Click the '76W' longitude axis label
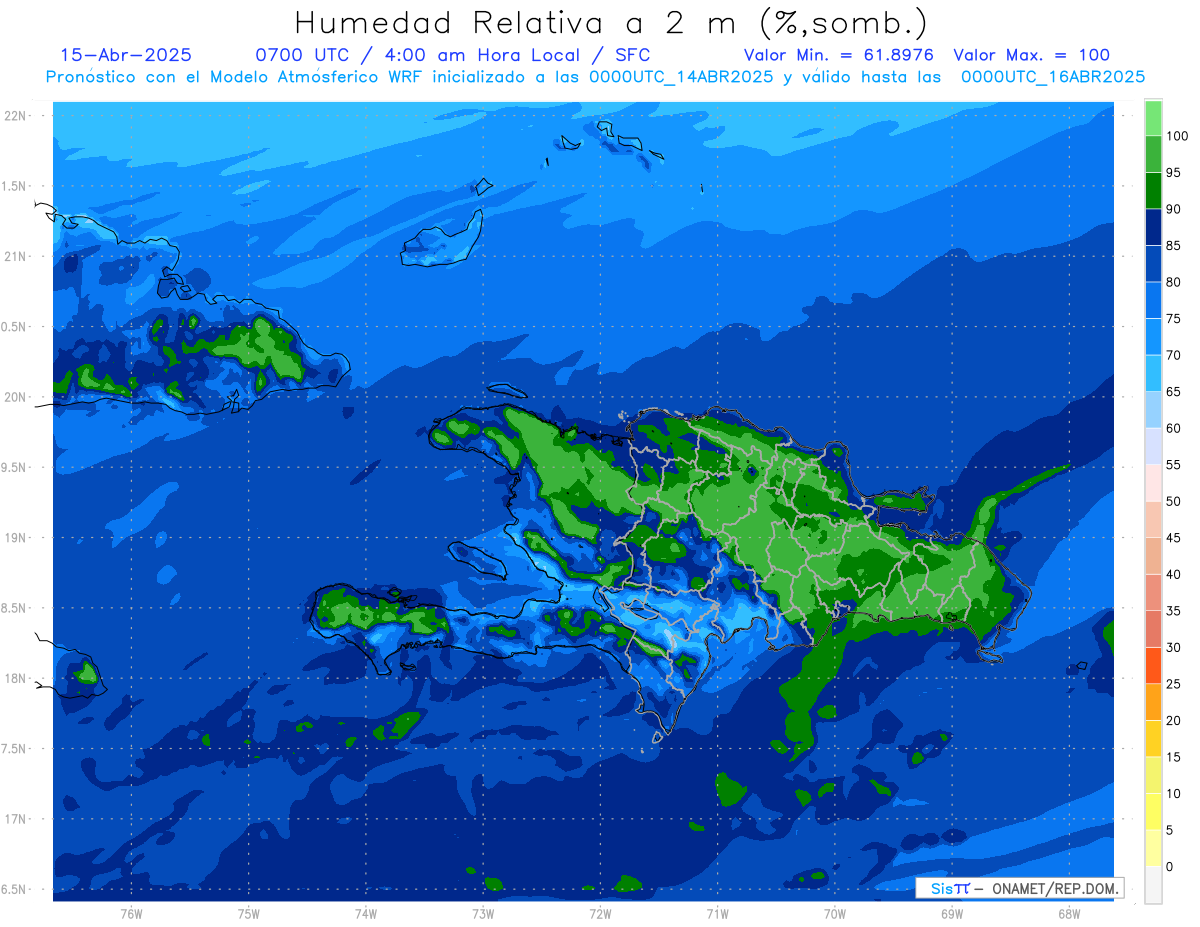Viewport: 1200px width, 927px height. click(x=131, y=913)
